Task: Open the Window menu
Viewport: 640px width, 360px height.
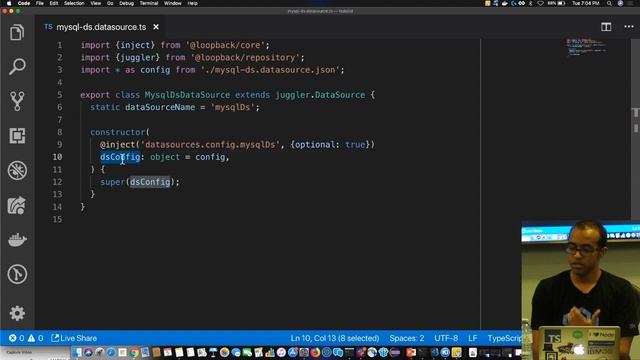Action: coord(173,3)
